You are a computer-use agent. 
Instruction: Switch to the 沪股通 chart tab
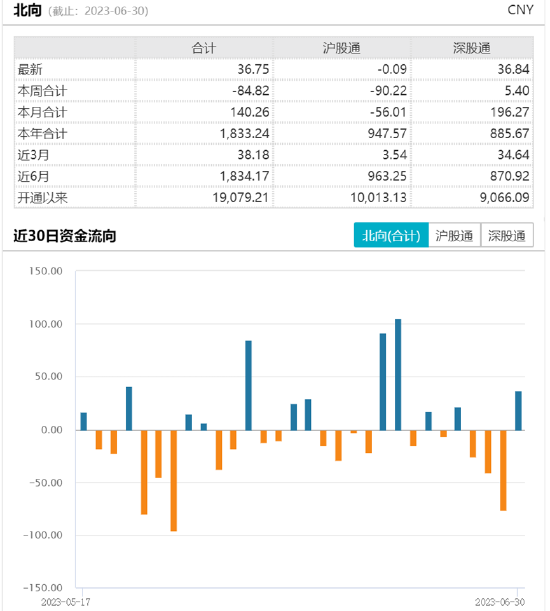455,235
